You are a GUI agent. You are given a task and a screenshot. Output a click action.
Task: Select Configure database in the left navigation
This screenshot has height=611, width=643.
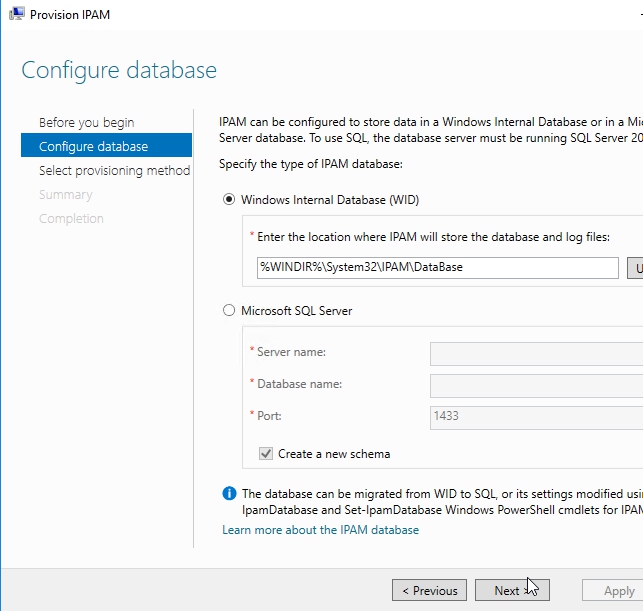[x=93, y=147]
